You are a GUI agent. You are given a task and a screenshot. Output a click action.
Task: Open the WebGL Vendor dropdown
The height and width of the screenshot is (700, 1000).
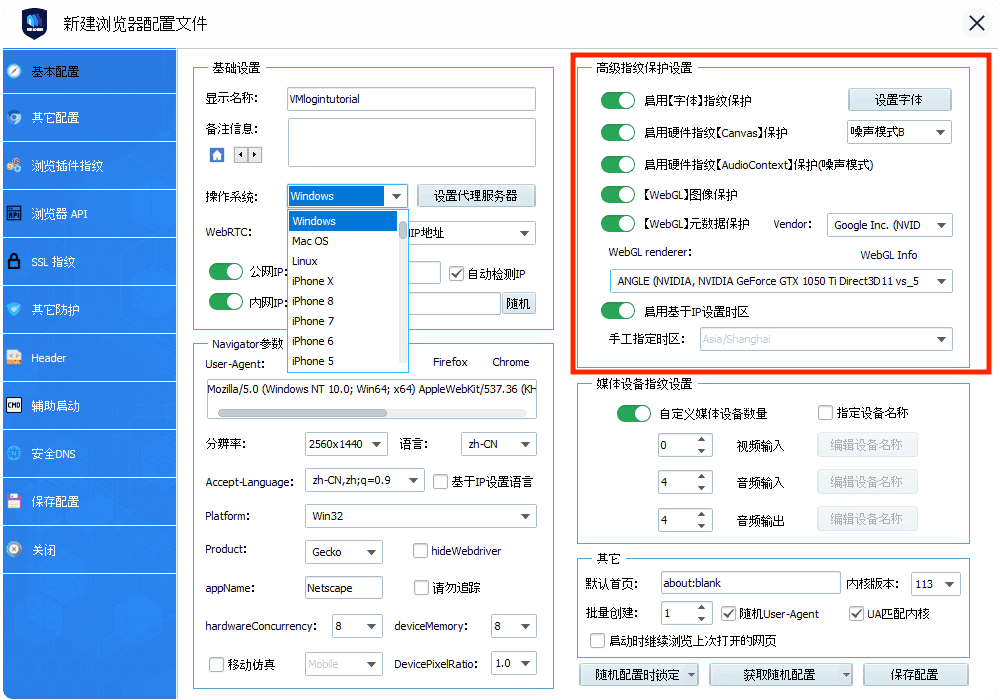click(889, 225)
